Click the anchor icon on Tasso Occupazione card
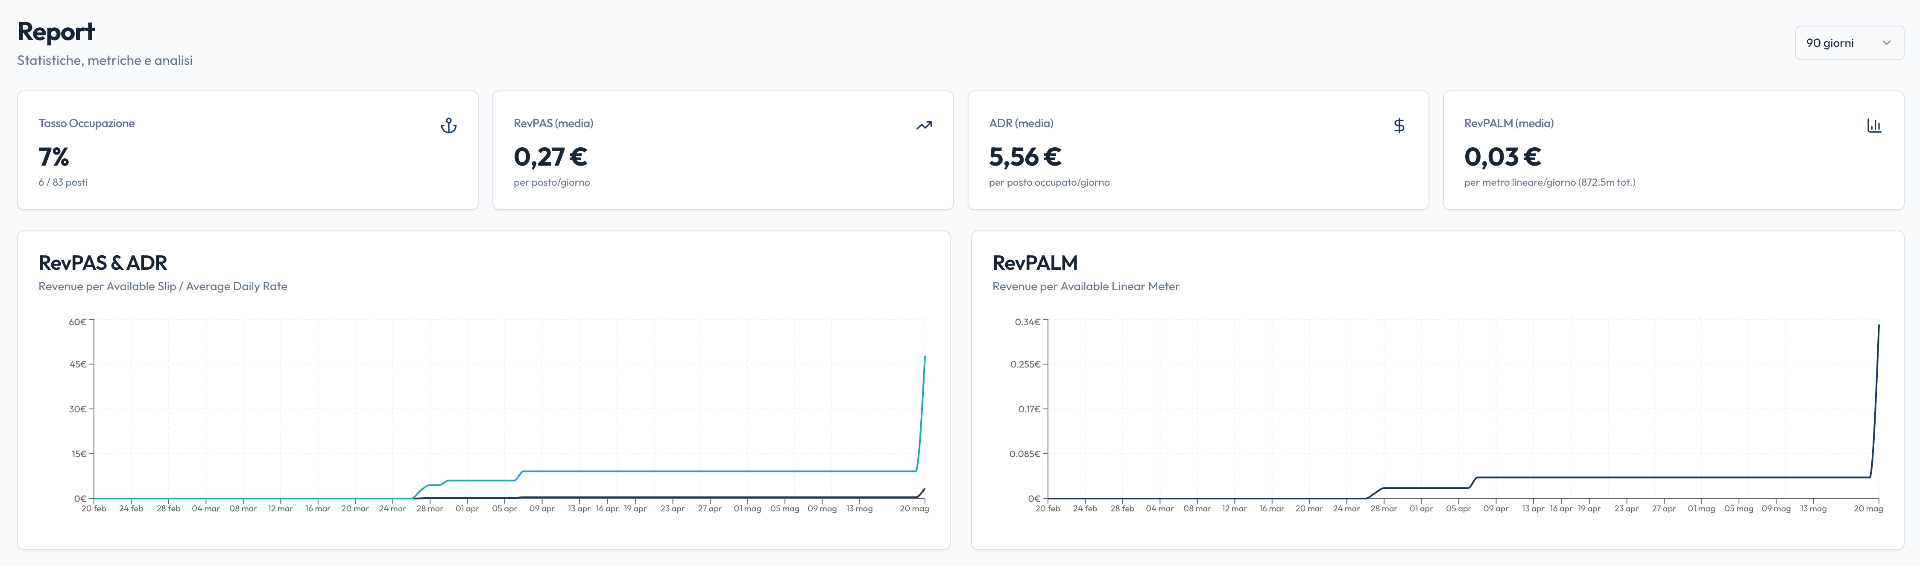 449,125
